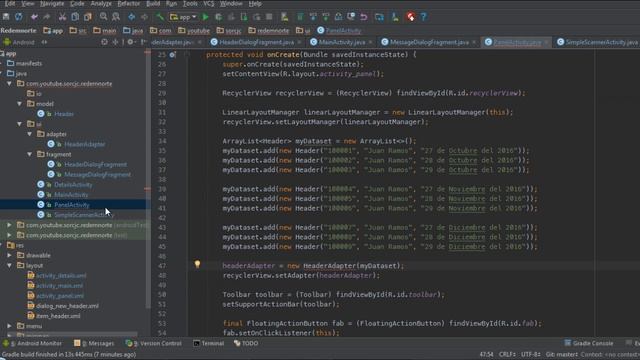Click the redemnorte breadcrumb folder

click(269, 31)
